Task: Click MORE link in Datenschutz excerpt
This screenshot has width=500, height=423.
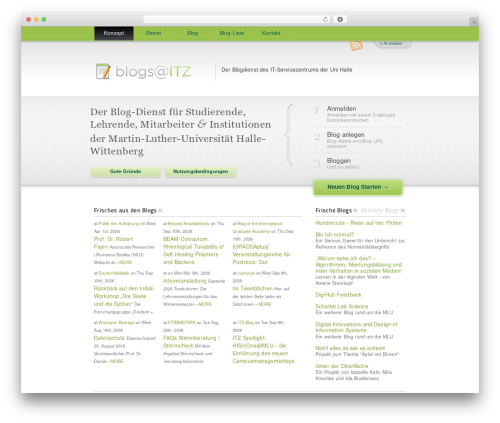Action: pyautogui.click(x=116, y=361)
